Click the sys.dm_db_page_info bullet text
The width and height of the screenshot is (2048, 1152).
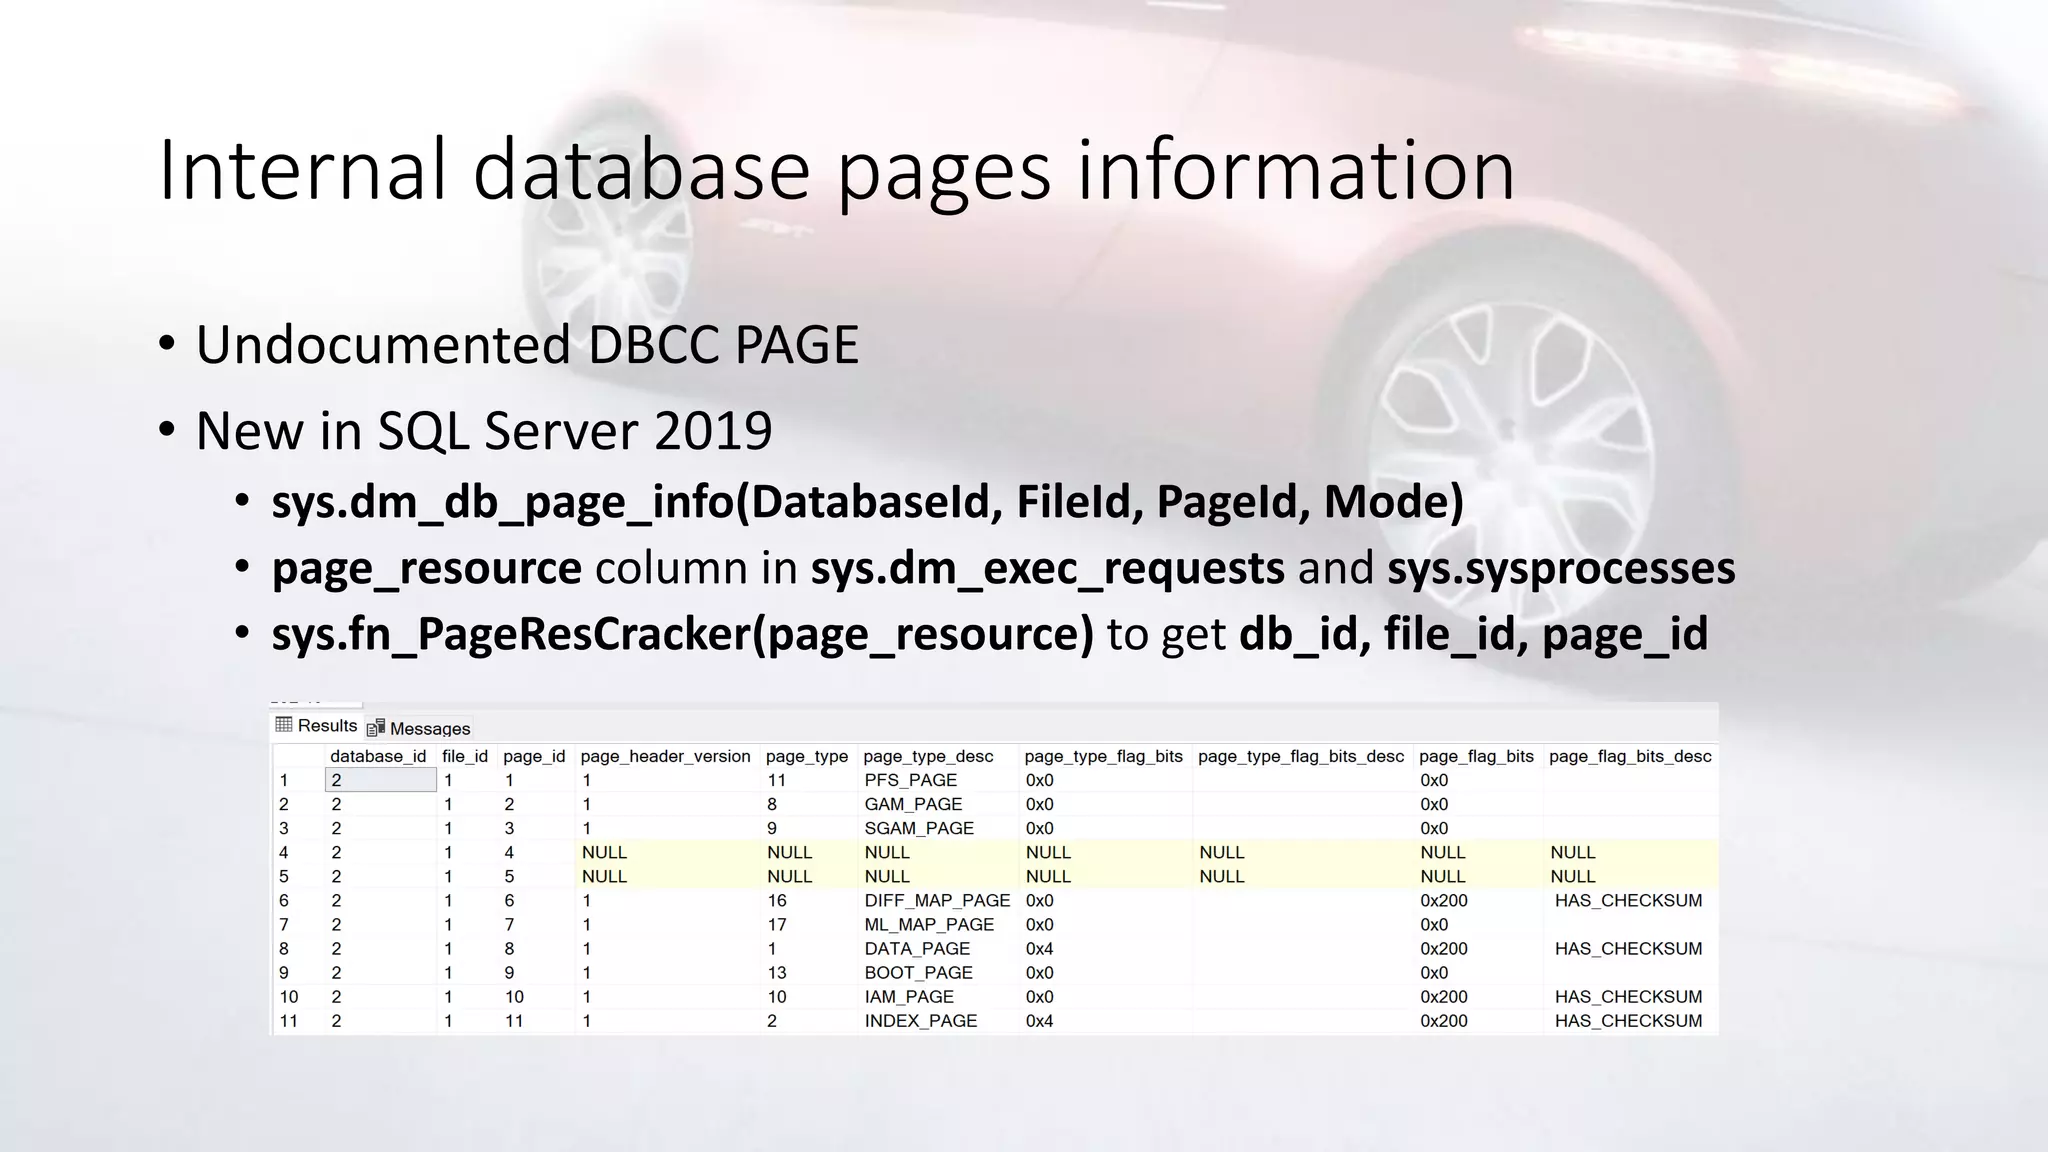pyautogui.click(x=867, y=501)
